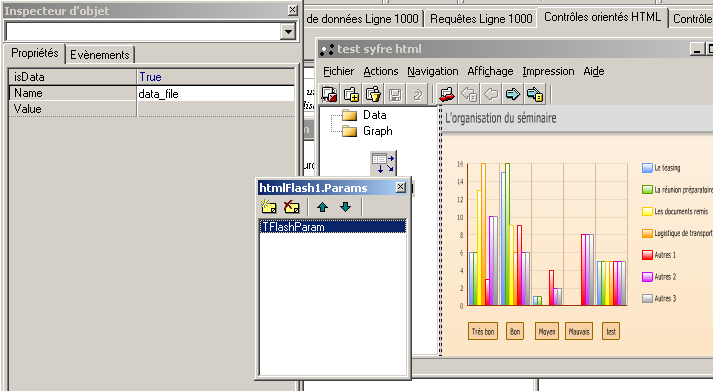The height and width of the screenshot is (391, 713).
Task: Switch to the Propriétés tab
Action: click(x=35, y=54)
